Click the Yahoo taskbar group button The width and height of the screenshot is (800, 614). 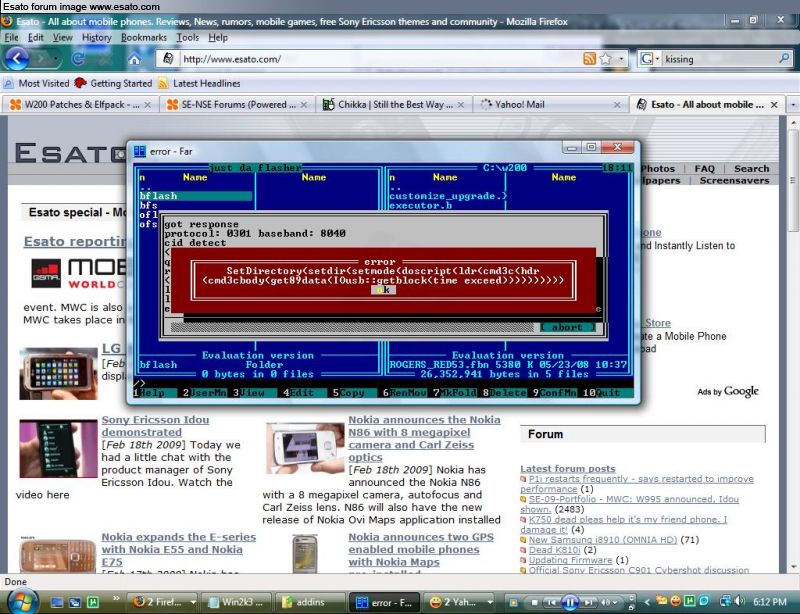(x=461, y=602)
